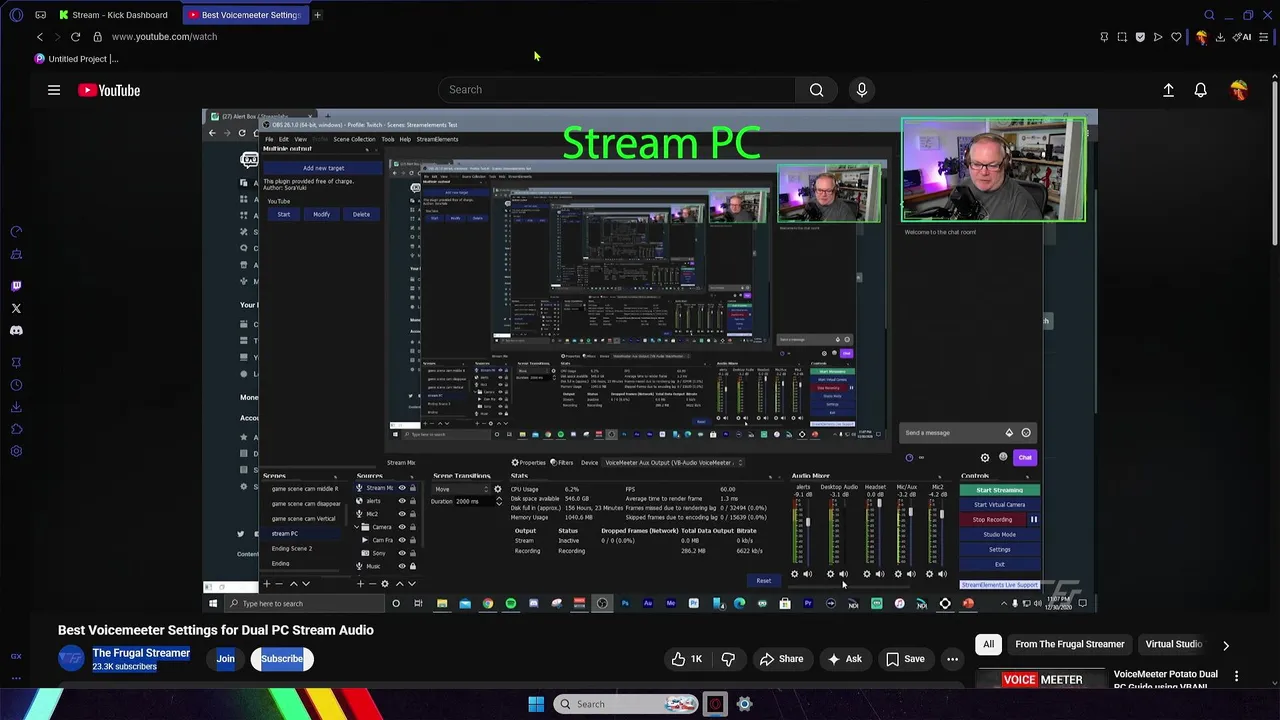Open Twitch from the Opera sidebar
This screenshot has width=1280, height=720.
point(16,286)
